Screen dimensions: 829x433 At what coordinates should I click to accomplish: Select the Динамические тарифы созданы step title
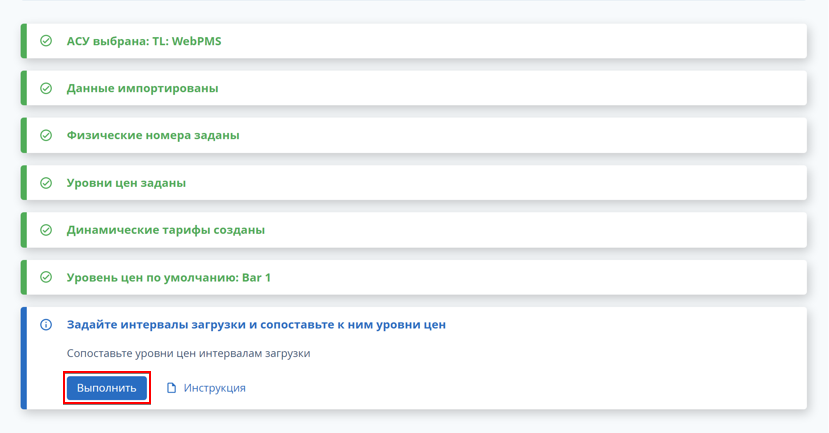click(x=165, y=230)
